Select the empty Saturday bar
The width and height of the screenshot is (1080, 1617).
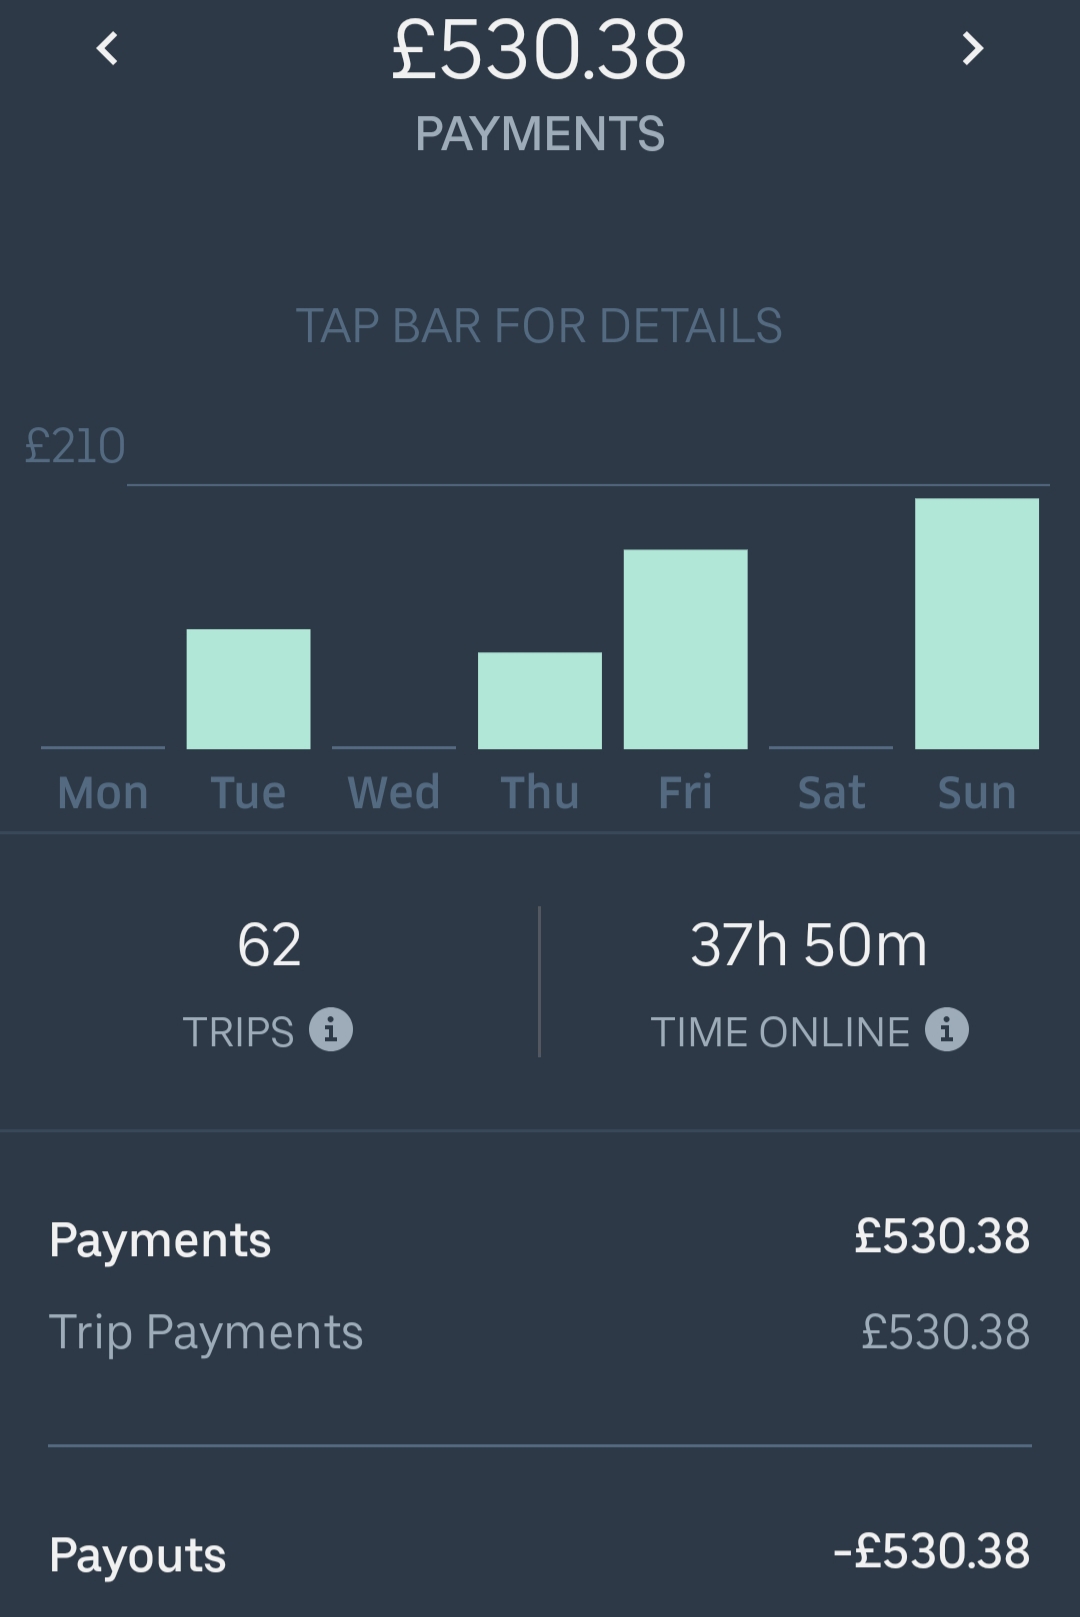tap(831, 746)
